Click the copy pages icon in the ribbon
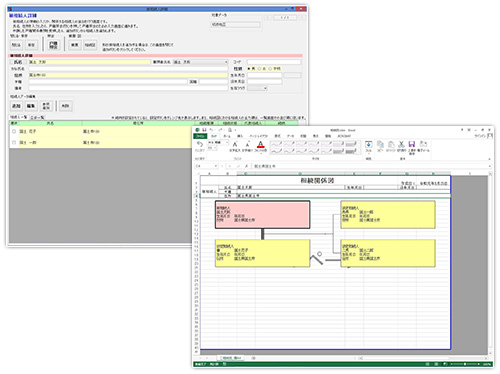 380,144
